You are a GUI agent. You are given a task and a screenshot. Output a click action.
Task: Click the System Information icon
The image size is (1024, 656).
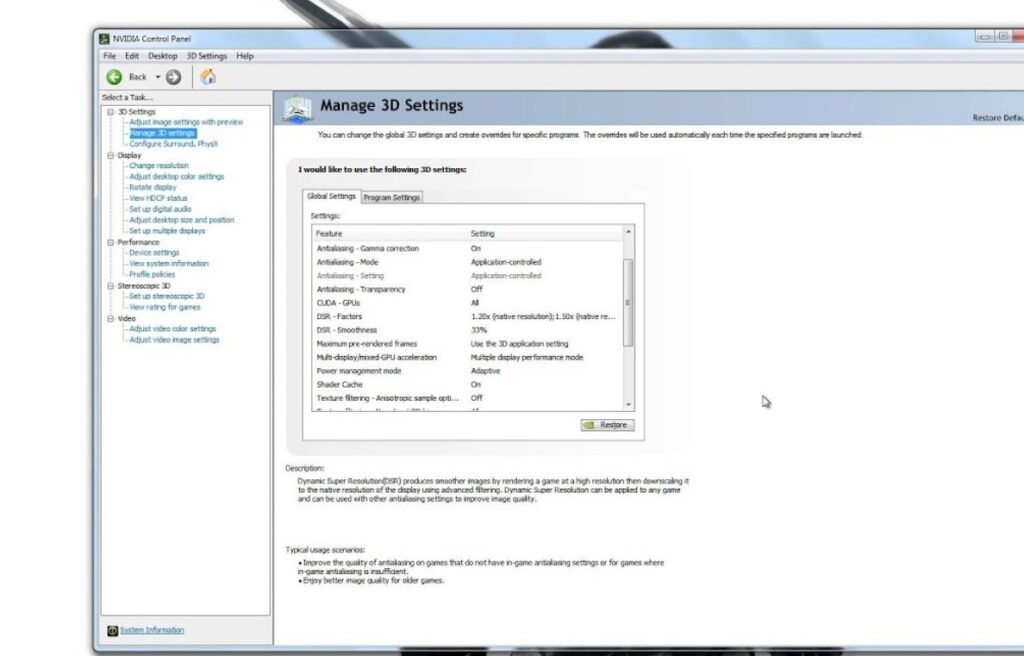click(112, 631)
